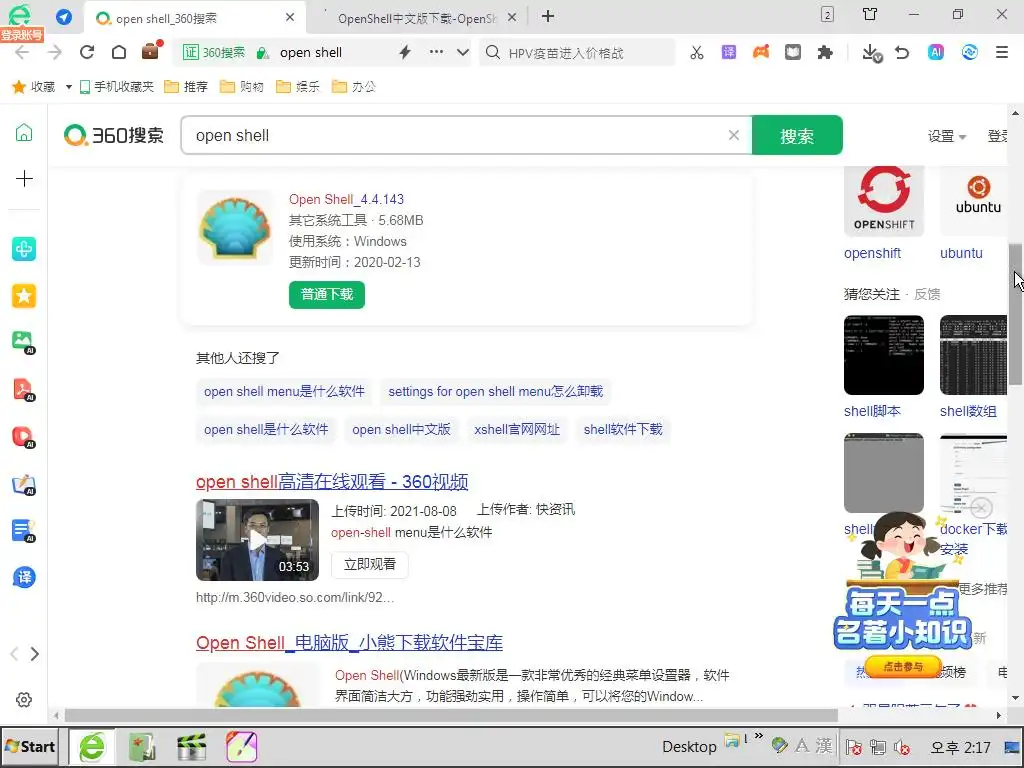1024x768 pixels.
Task: Click suggestion xshell官网网址
Action: point(517,430)
